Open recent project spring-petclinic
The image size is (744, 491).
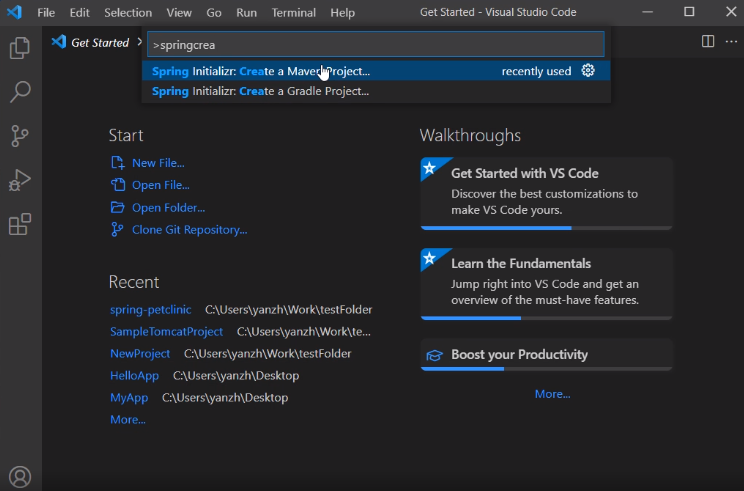150,309
